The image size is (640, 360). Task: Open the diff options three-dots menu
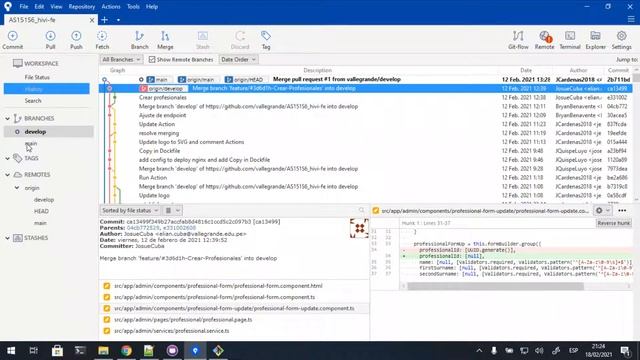pyautogui.click(x=622, y=211)
